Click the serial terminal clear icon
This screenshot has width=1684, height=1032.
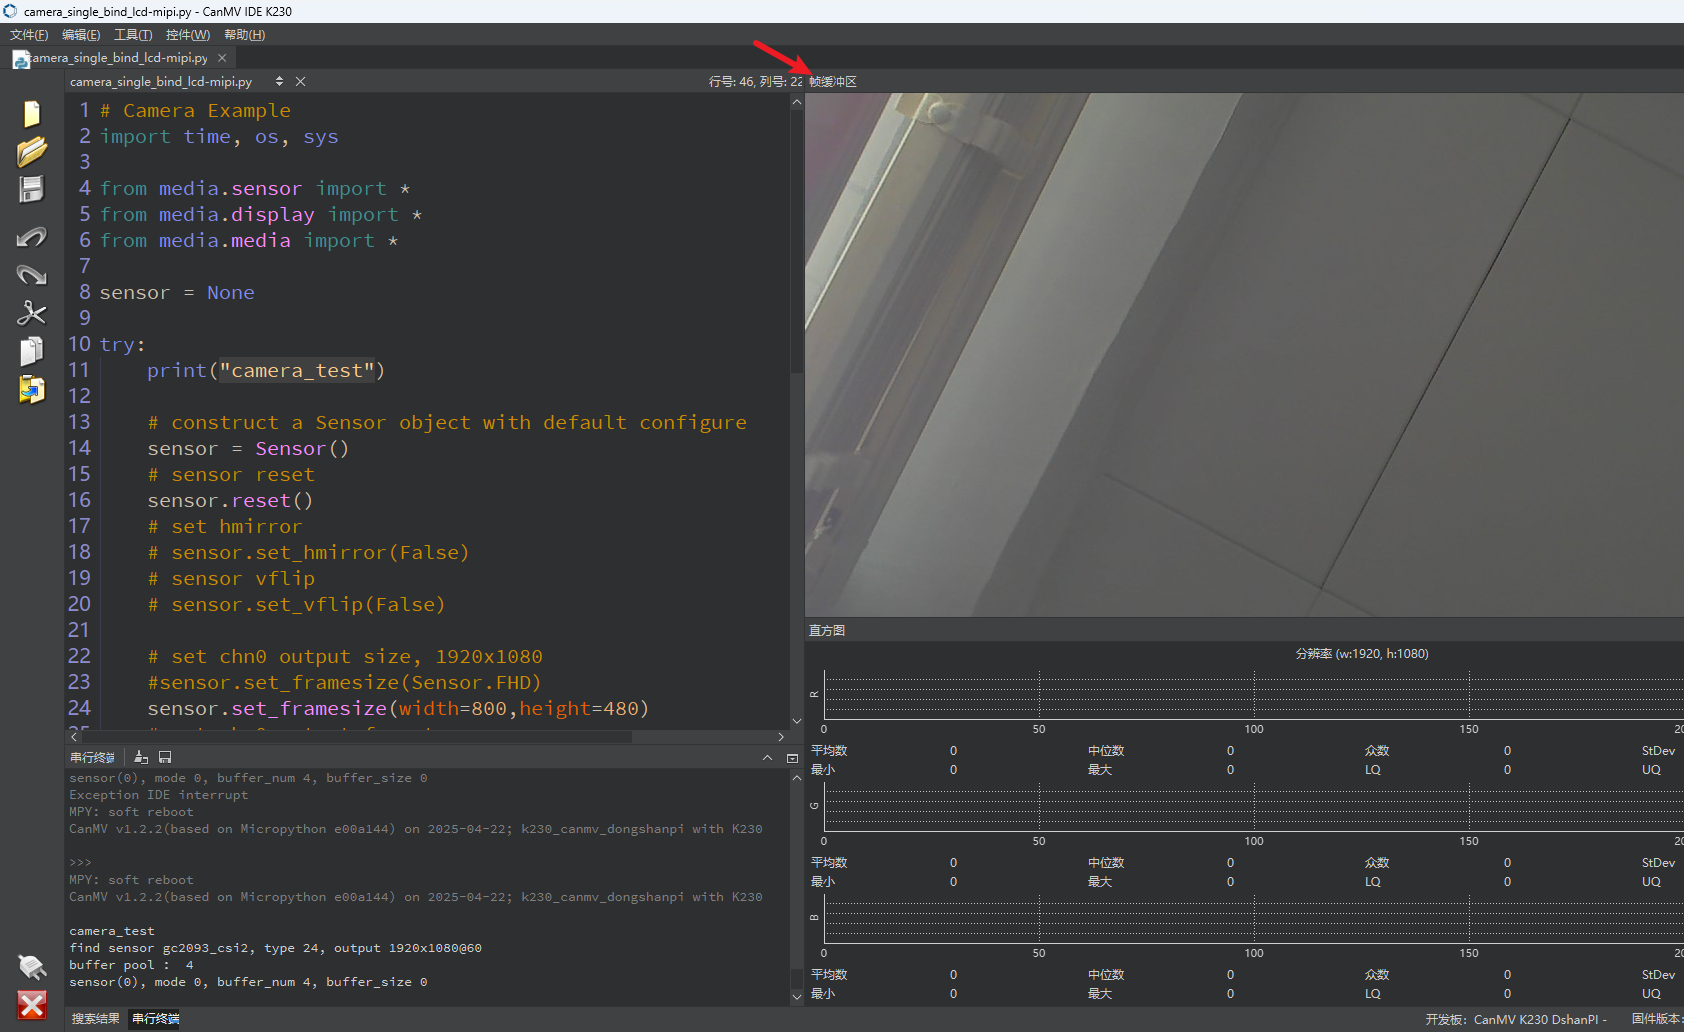(141, 758)
